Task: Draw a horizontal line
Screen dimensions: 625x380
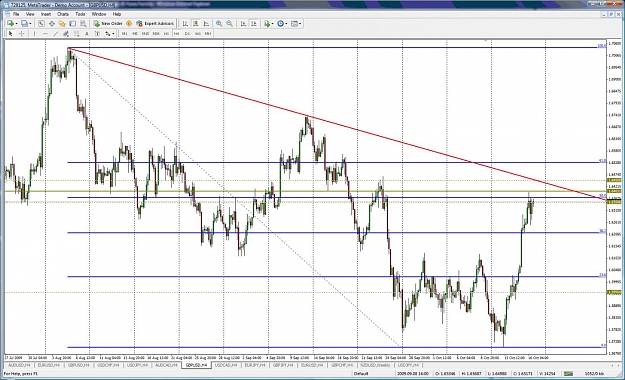Action: 45,33
